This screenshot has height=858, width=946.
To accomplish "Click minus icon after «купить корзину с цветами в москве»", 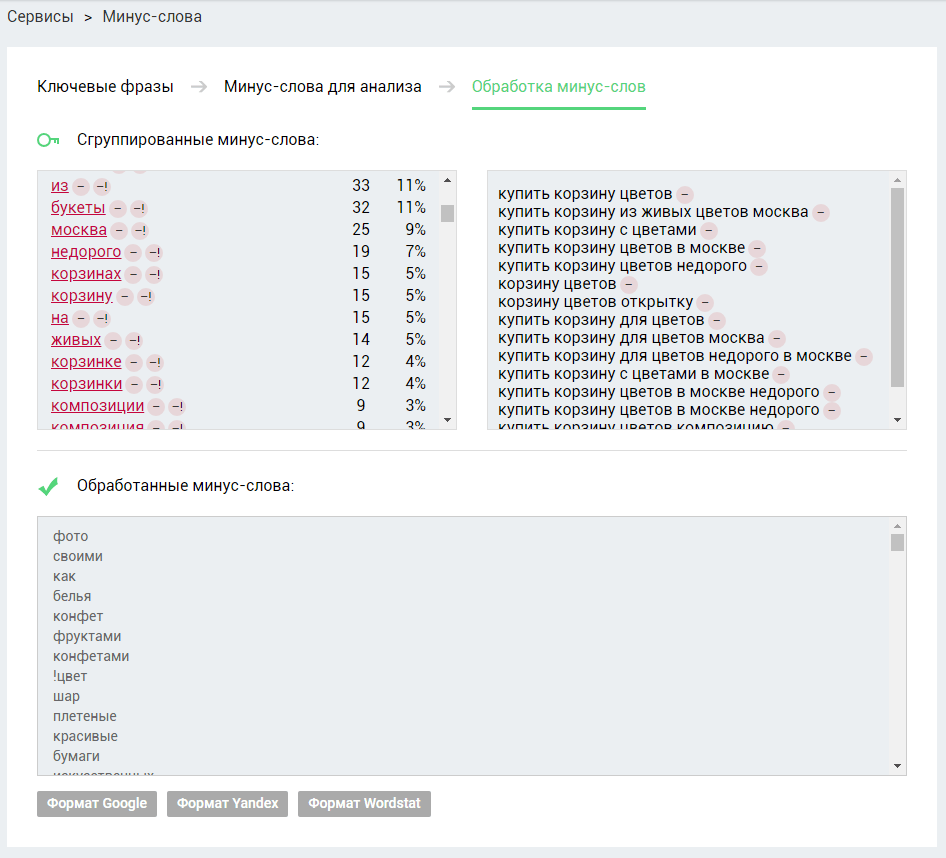I will pos(781,375).
